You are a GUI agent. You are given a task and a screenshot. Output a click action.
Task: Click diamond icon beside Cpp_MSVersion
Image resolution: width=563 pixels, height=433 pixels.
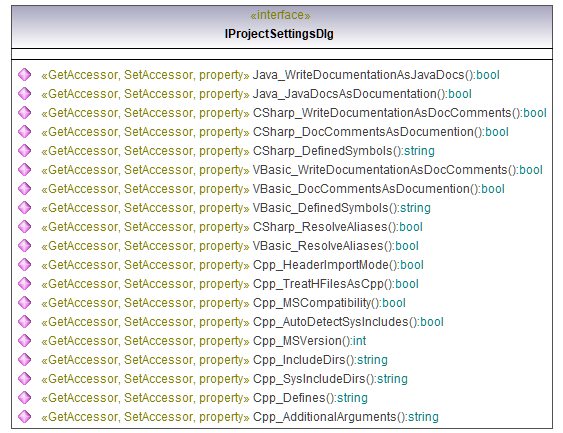coord(25,341)
